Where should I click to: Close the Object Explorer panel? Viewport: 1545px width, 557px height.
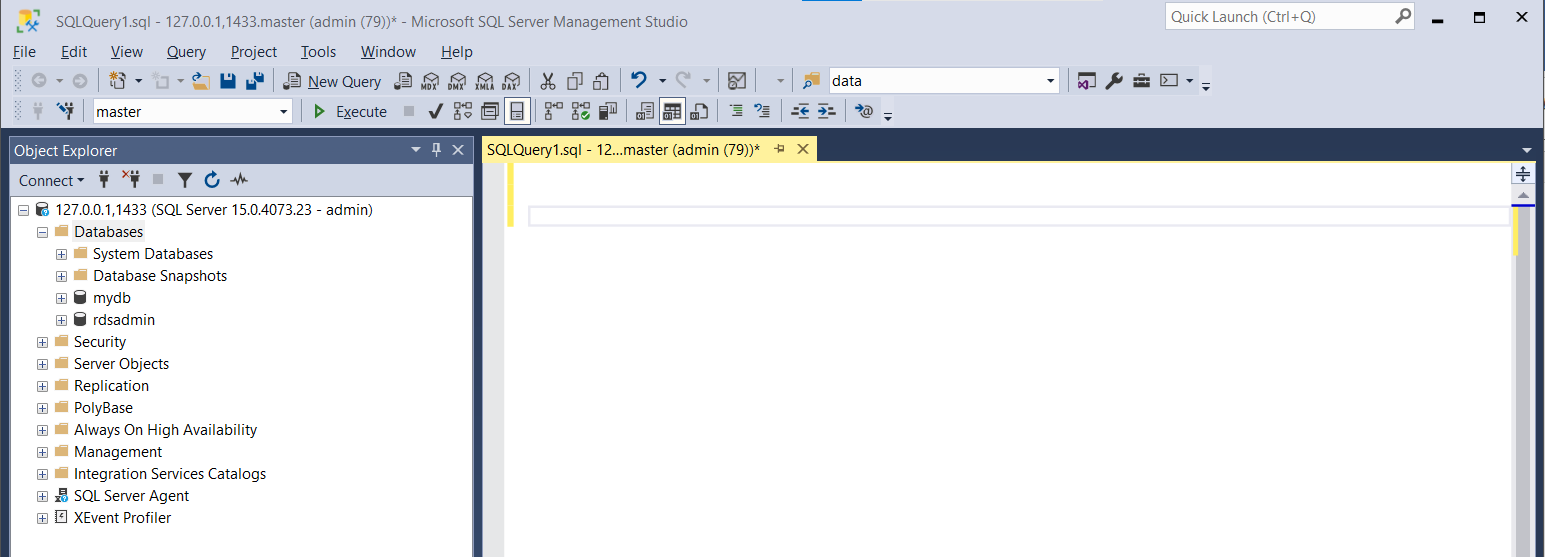458,150
